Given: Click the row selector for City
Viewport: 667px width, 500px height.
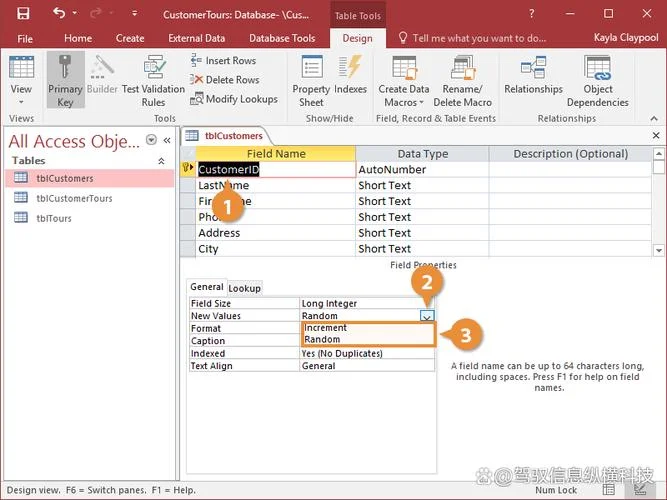Looking at the screenshot, I should pyautogui.click(x=188, y=249).
